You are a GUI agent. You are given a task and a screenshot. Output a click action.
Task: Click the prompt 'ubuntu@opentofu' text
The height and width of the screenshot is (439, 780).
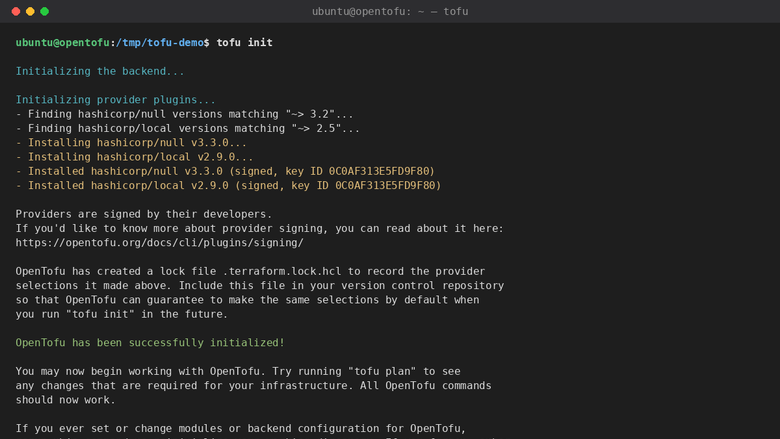tap(62, 43)
